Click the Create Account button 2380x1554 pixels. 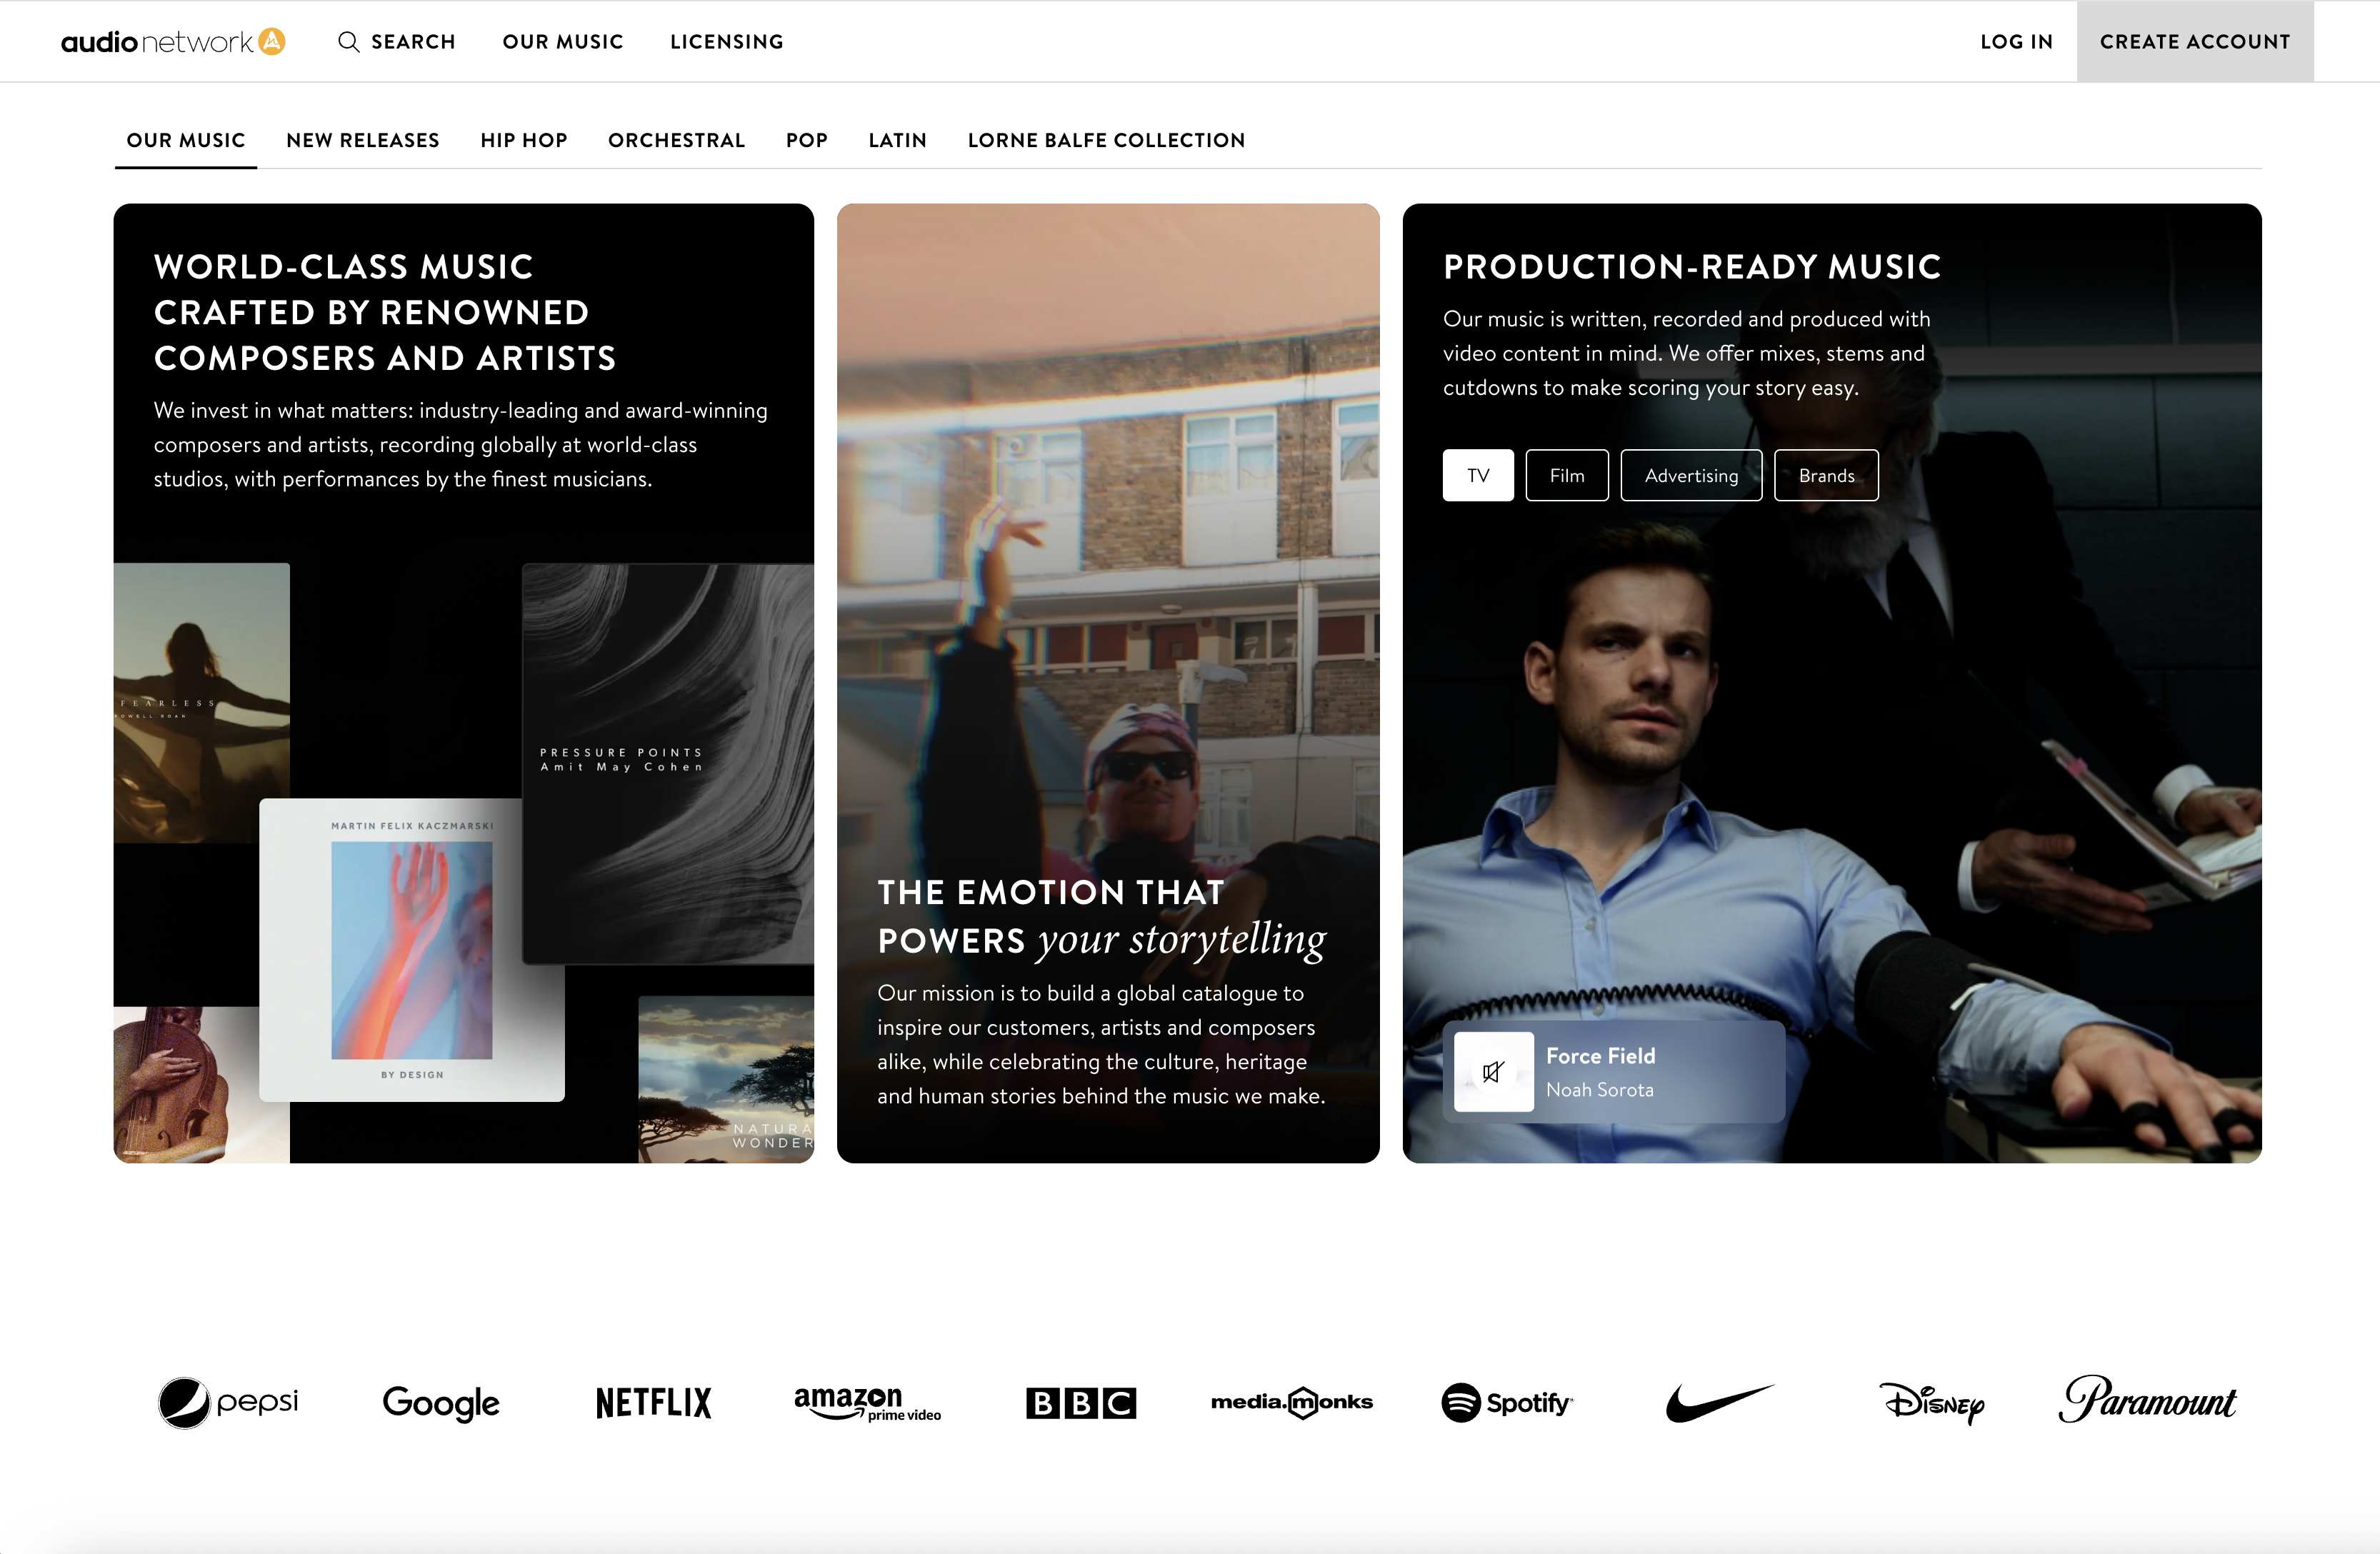pyautogui.click(x=2194, y=41)
